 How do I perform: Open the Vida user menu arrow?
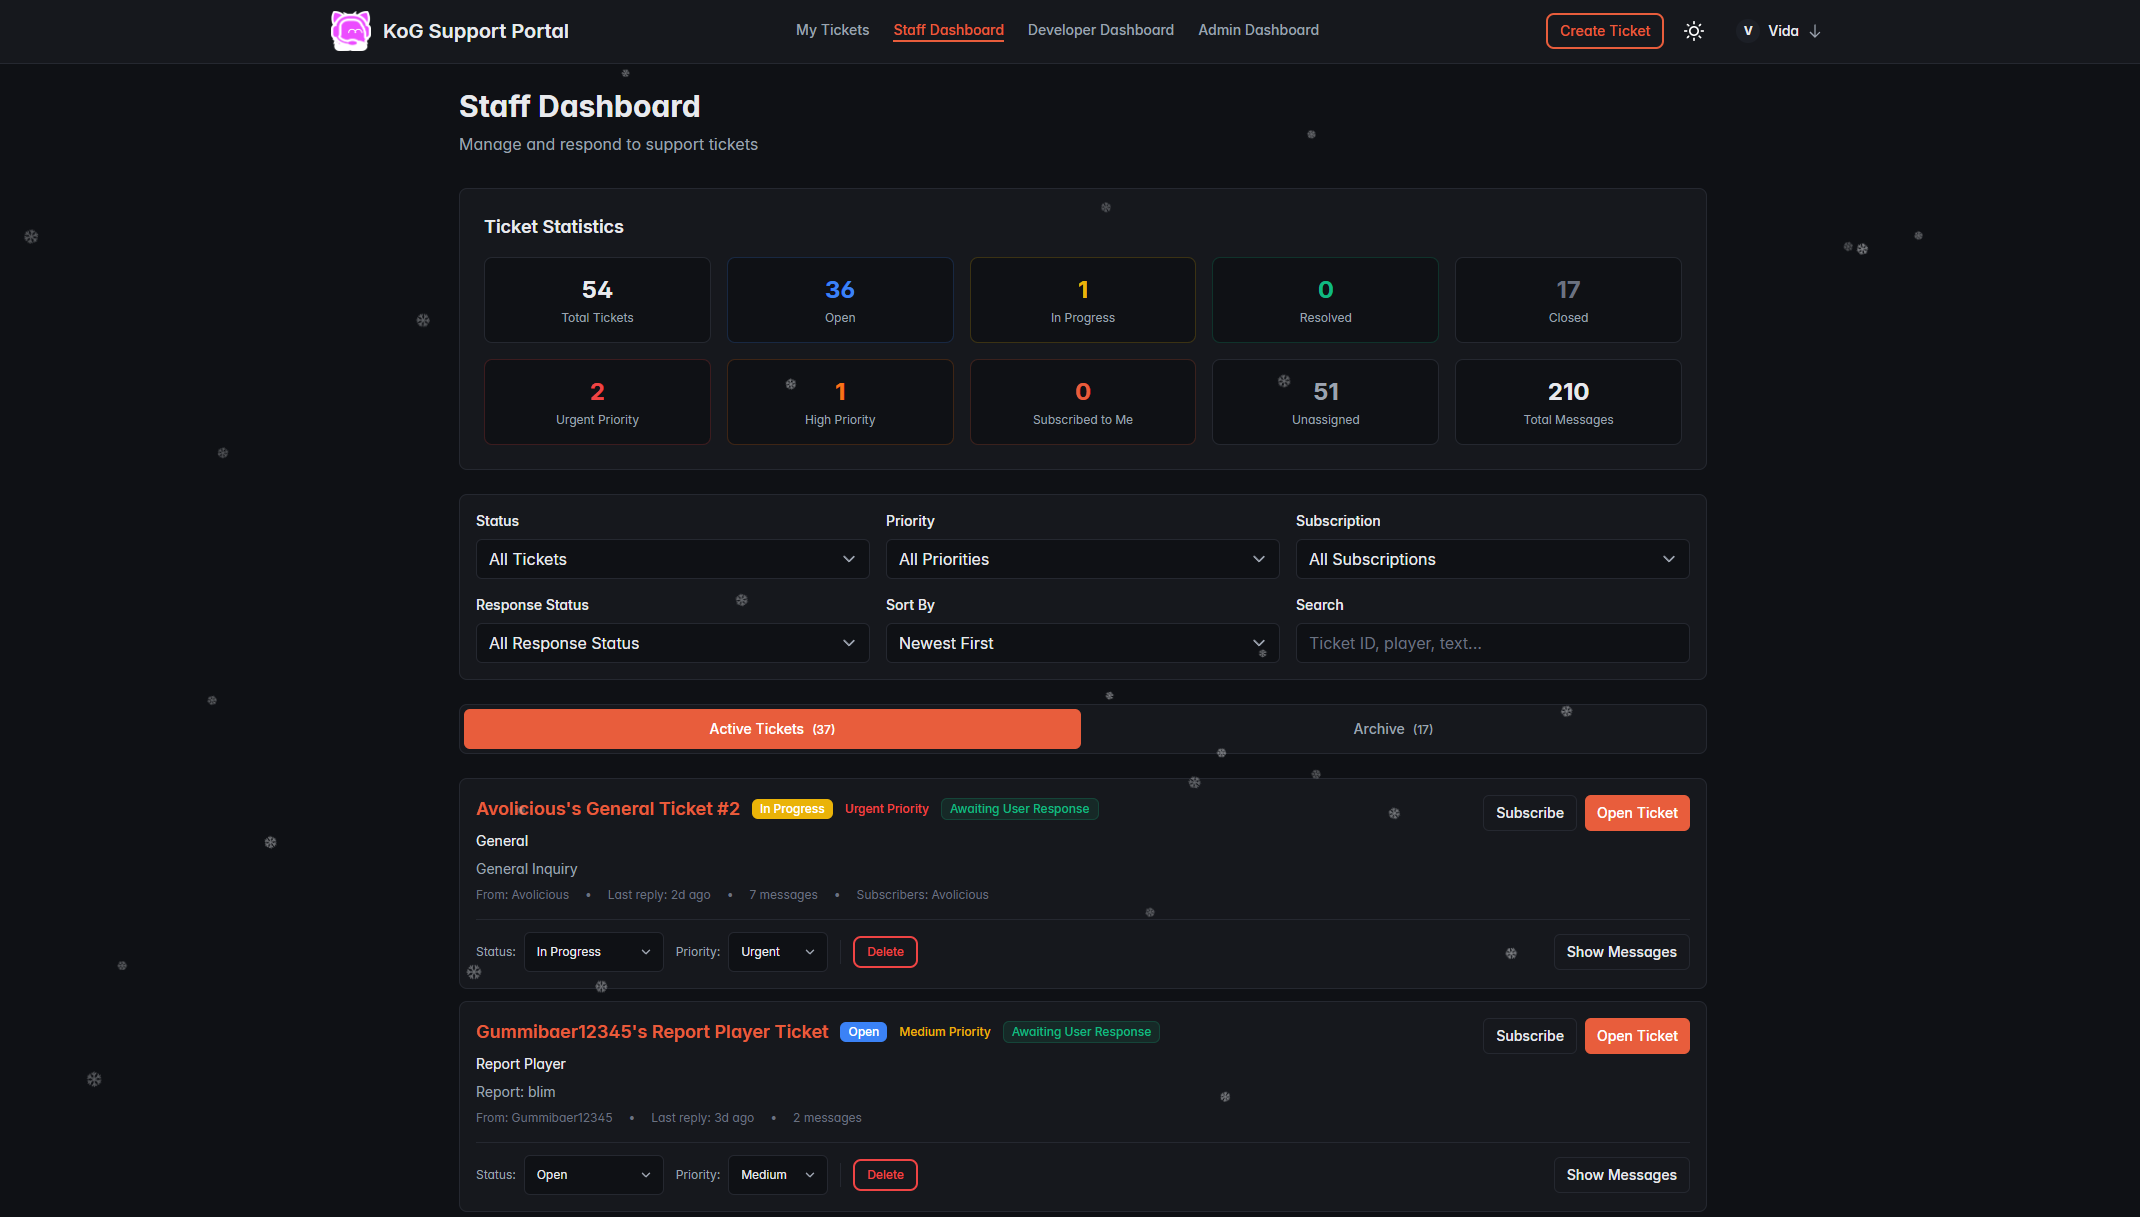(1815, 31)
